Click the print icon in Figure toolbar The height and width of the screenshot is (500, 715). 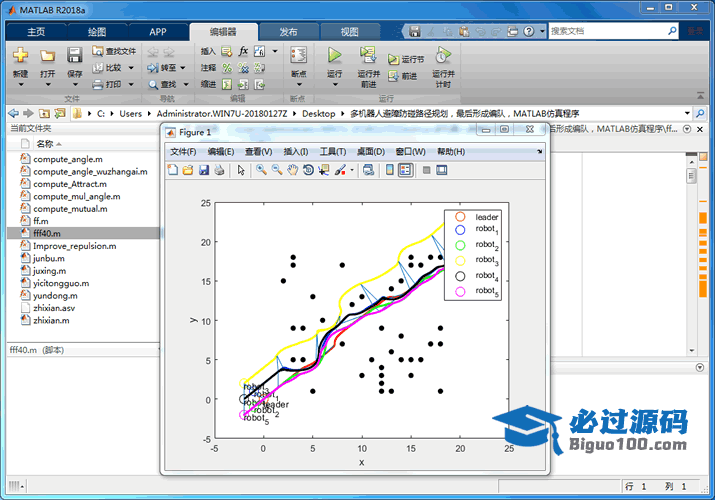pyautogui.click(x=219, y=170)
